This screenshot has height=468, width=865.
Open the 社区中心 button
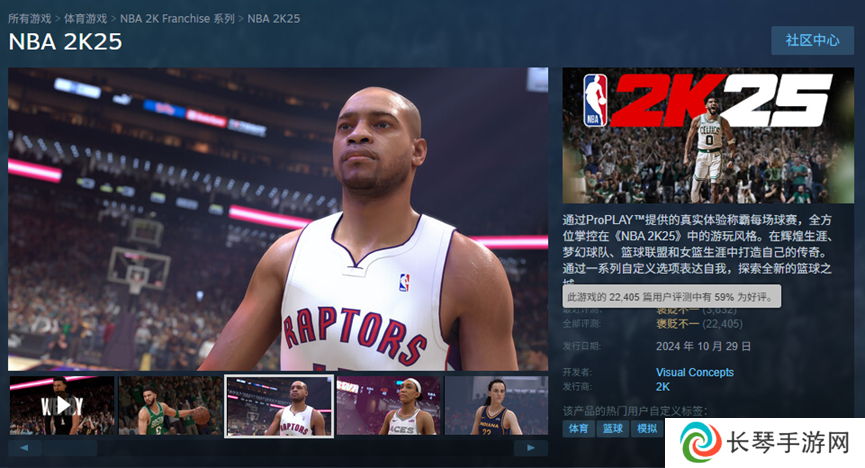tap(813, 40)
